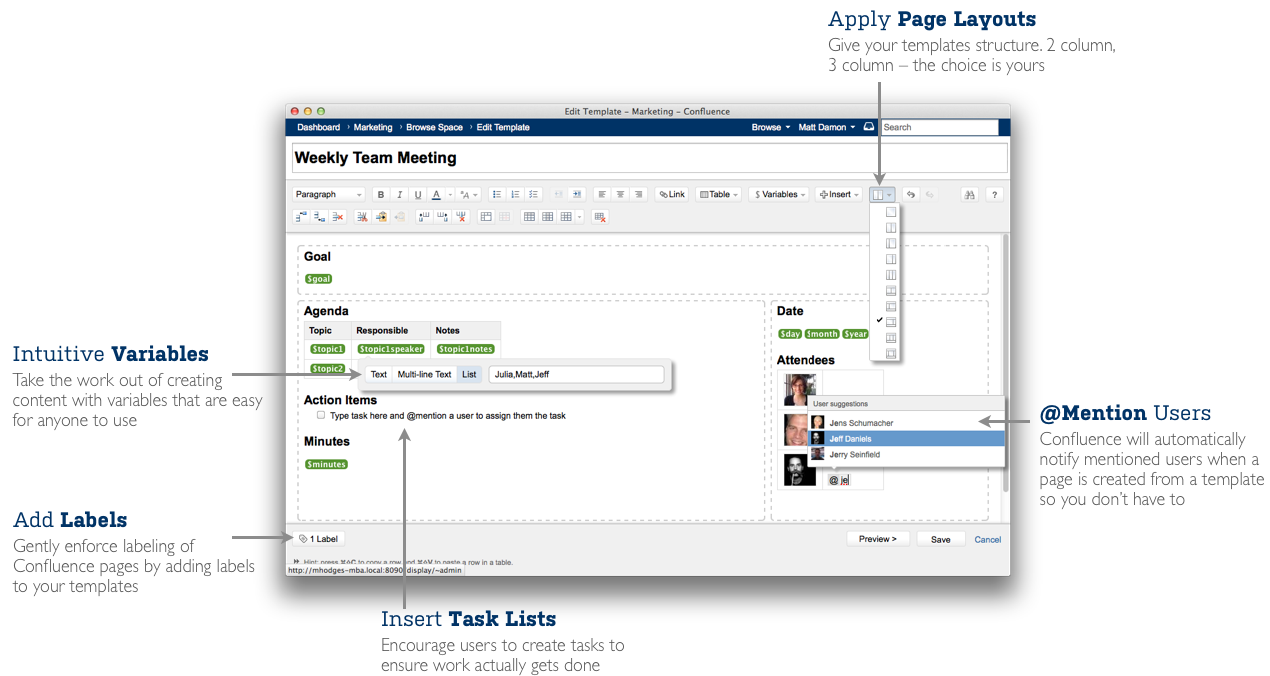Viewport: 1270px width, 676px height.
Task: Open find and replace binoculars icon
Action: pyautogui.click(x=970, y=194)
